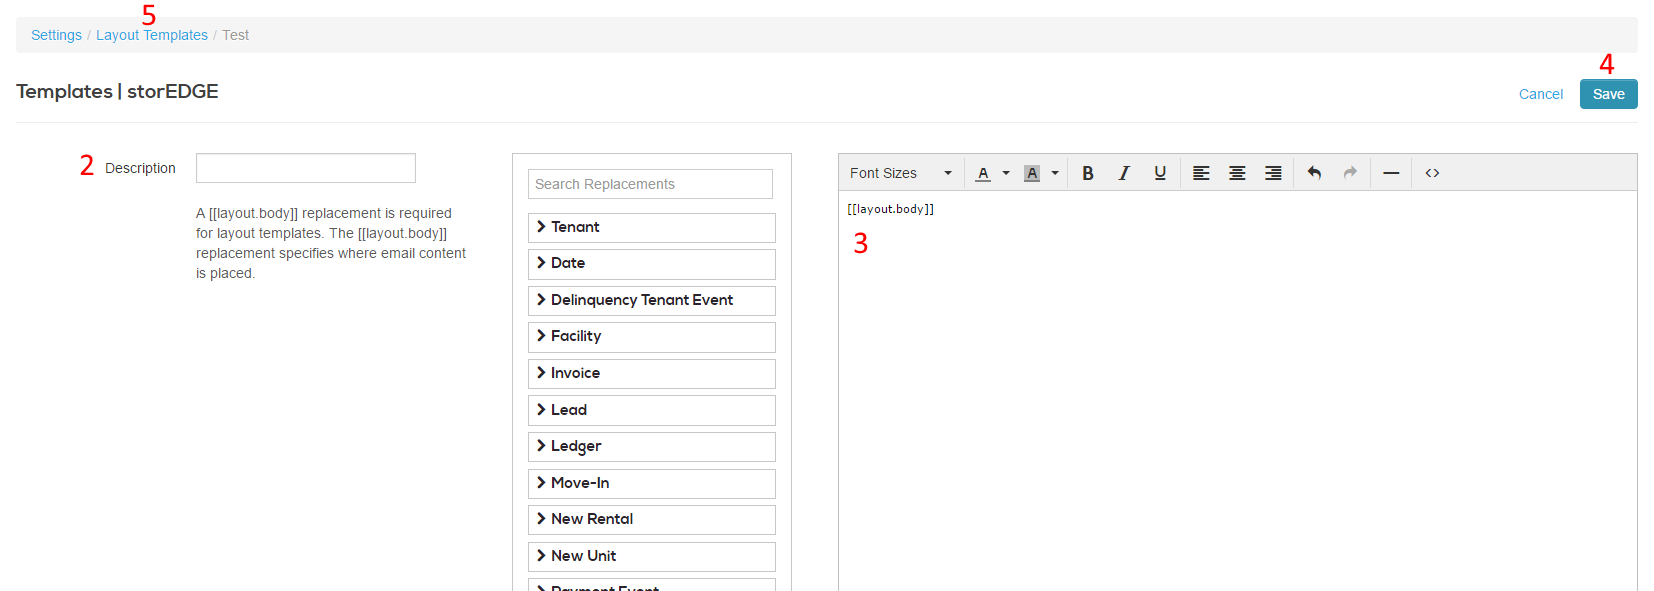The width and height of the screenshot is (1654, 591).
Task: Go to Layout Templates breadcrumb
Action: [x=152, y=35]
